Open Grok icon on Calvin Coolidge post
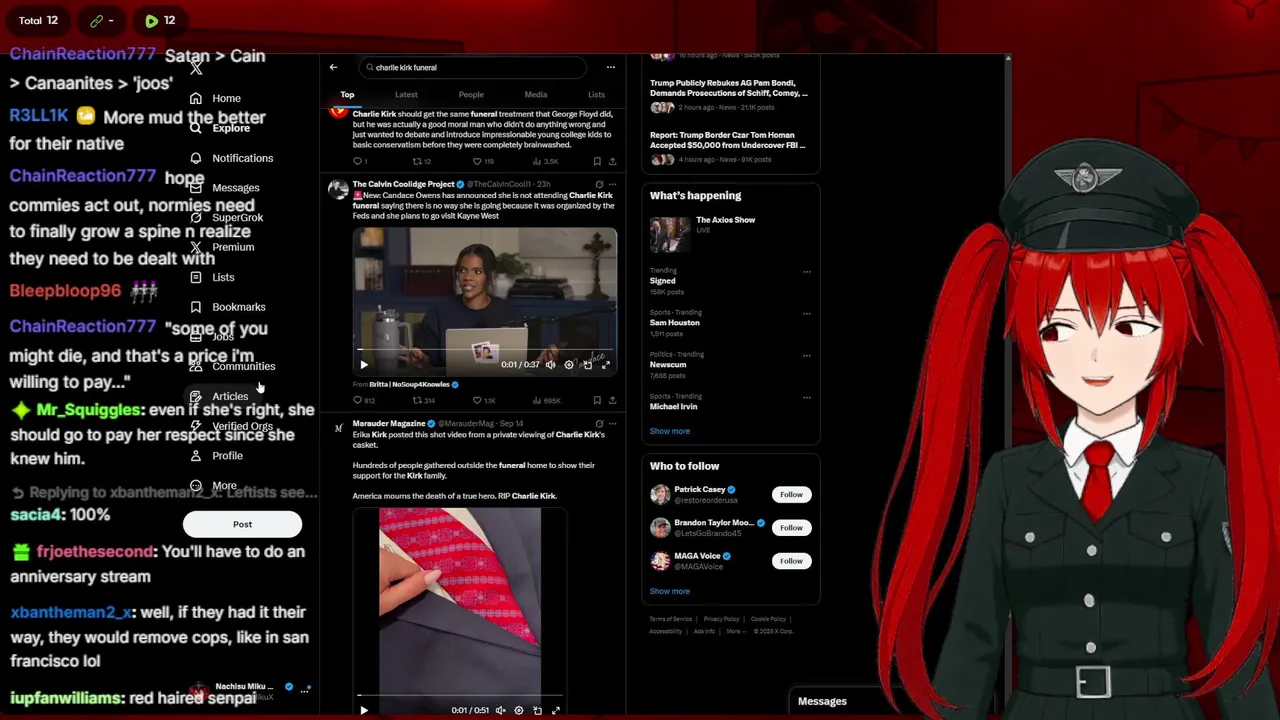This screenshot has width=1280, height=720. [x=599, y=184]
